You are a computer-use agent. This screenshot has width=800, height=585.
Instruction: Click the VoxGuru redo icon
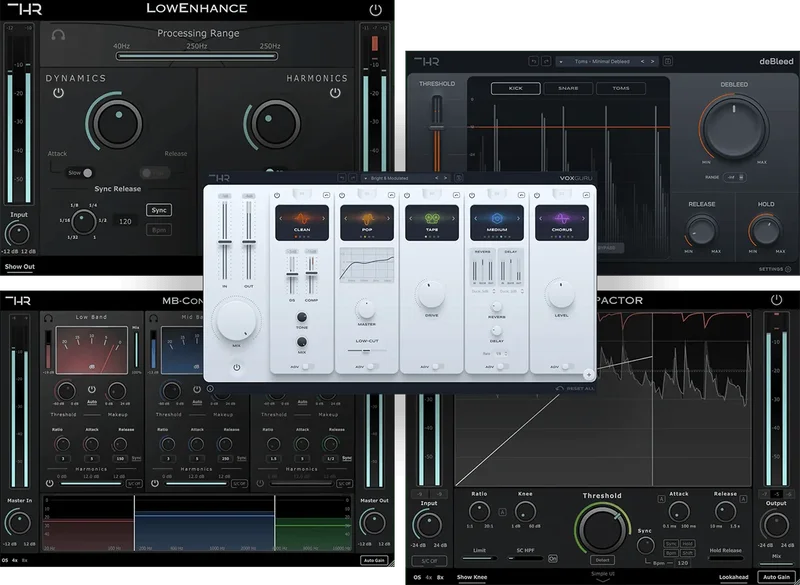coord(352,178)
